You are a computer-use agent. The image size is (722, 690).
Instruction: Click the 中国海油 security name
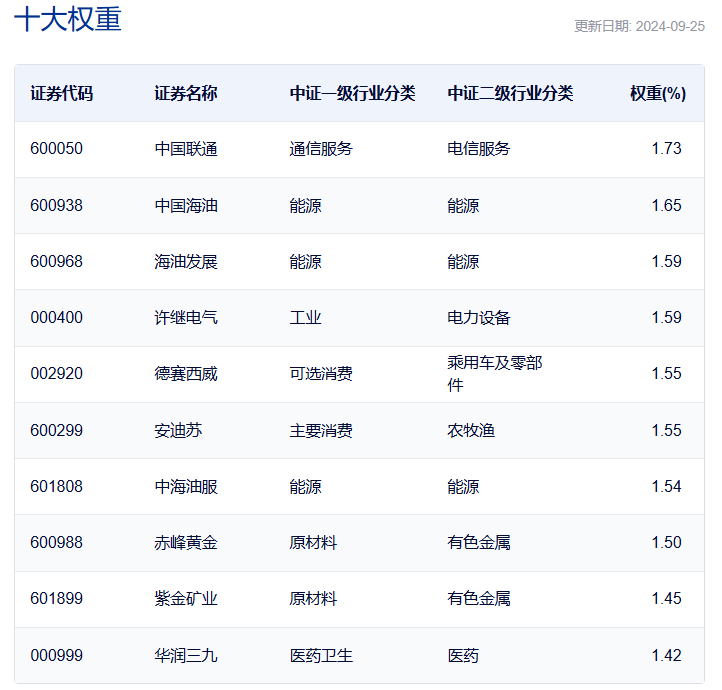pyautogui.click(x=186, y=205)
